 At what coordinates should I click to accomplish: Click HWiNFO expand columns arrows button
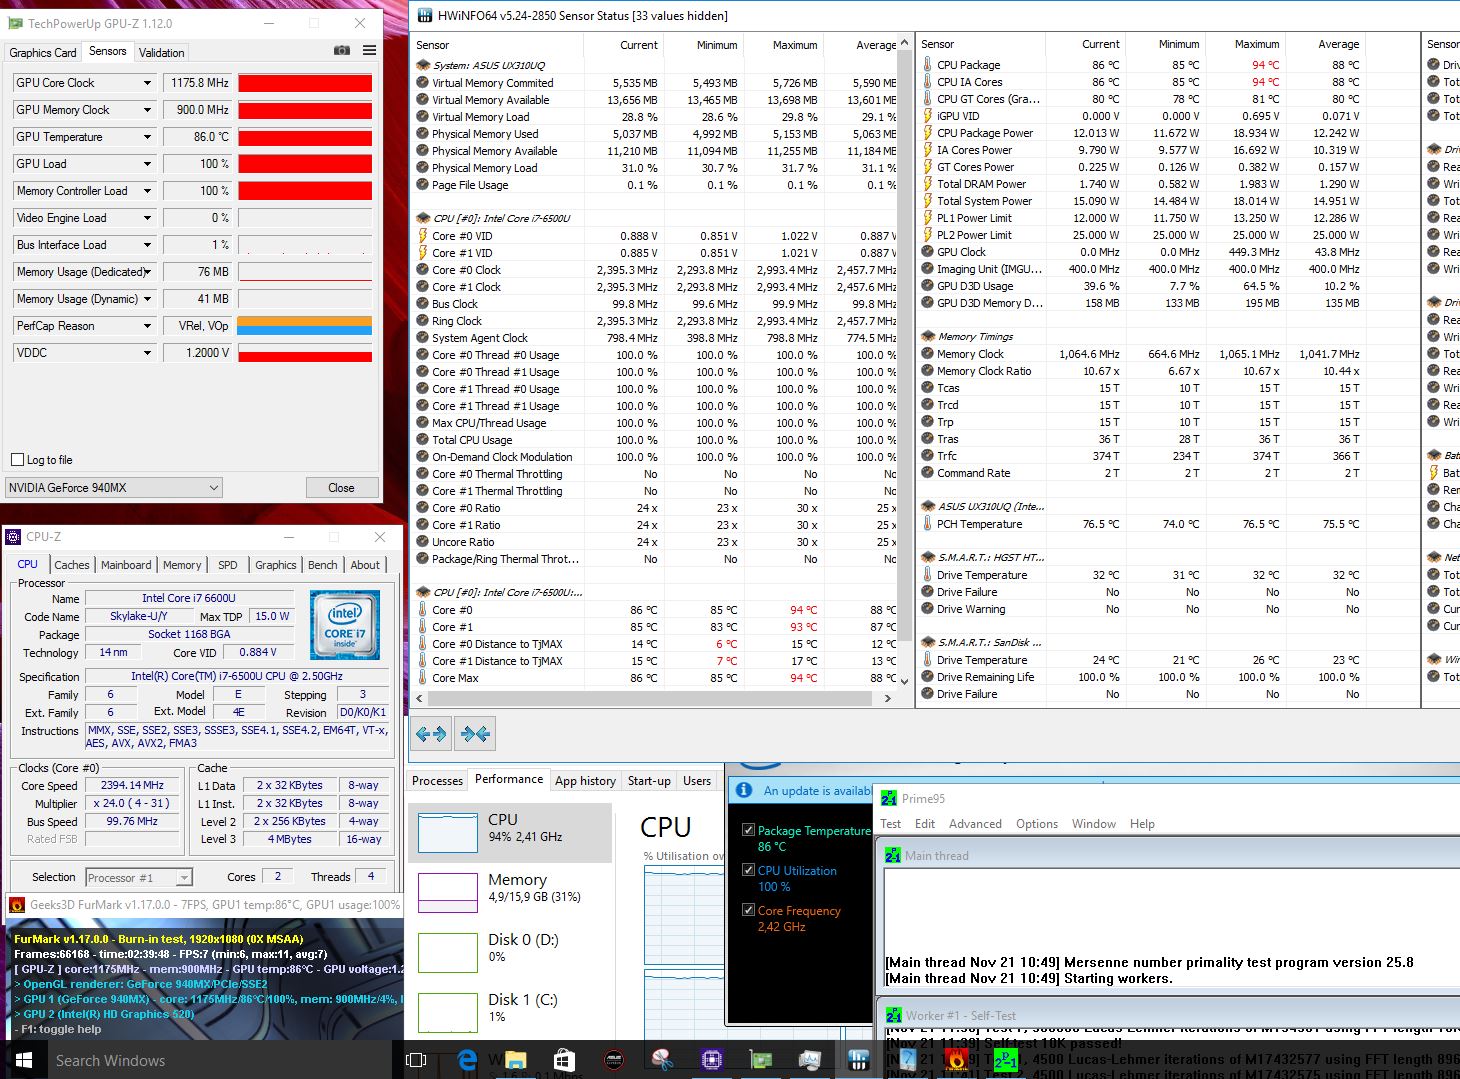431,734
